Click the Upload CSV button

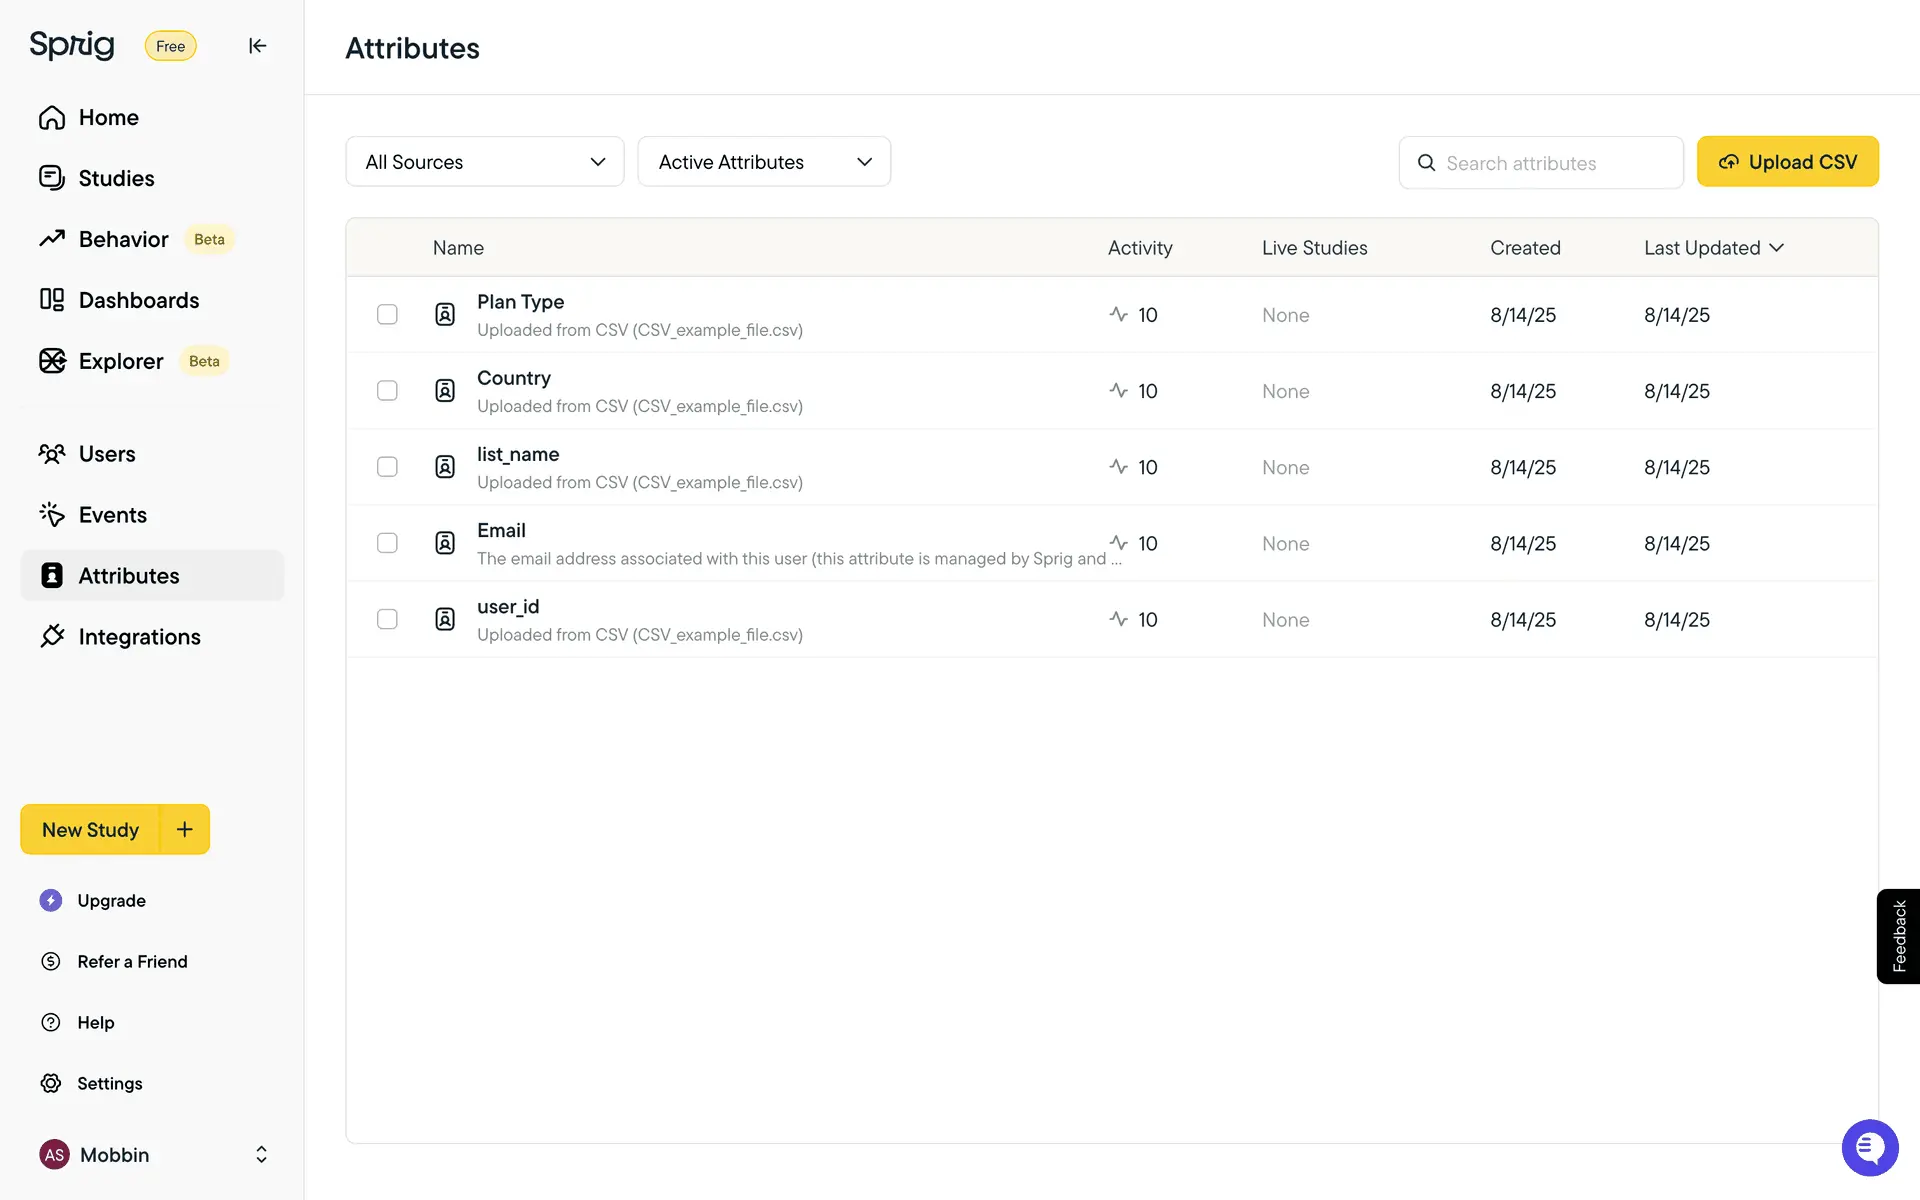[x=1787, y=162]
